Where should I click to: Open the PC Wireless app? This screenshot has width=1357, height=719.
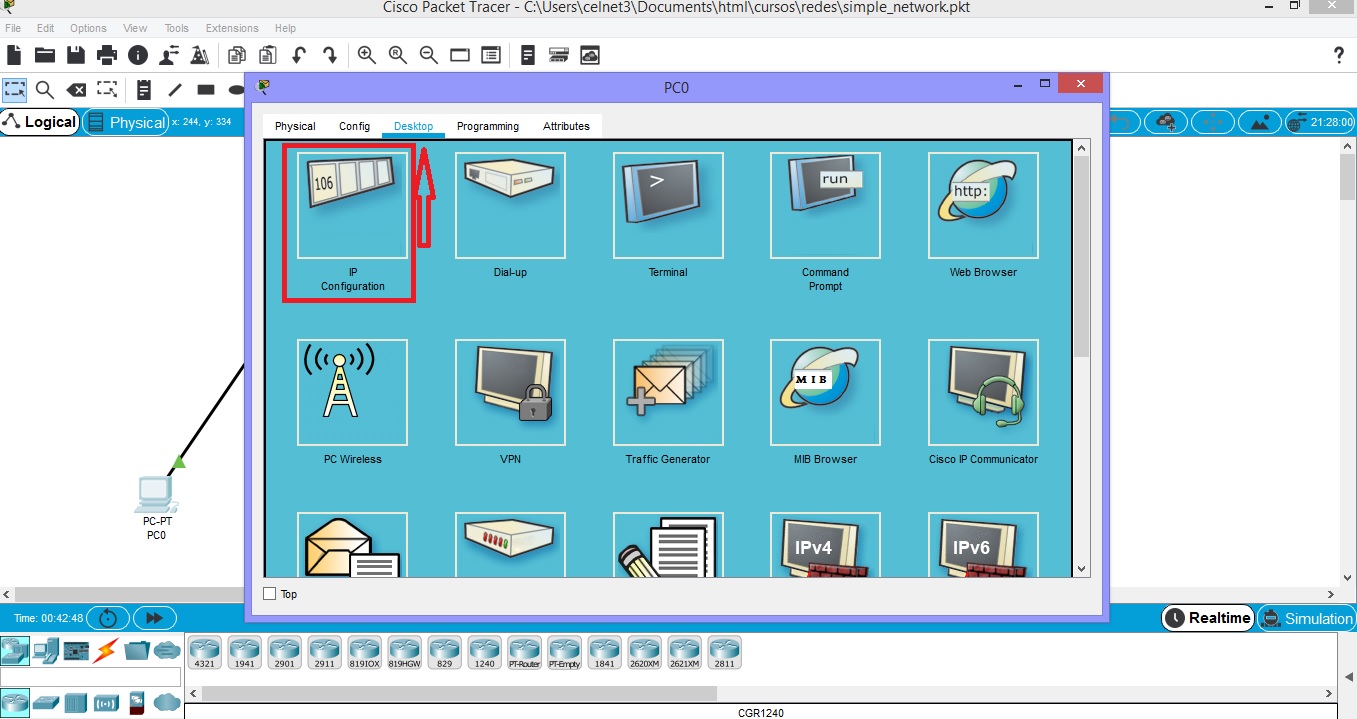tap(352, 392)
